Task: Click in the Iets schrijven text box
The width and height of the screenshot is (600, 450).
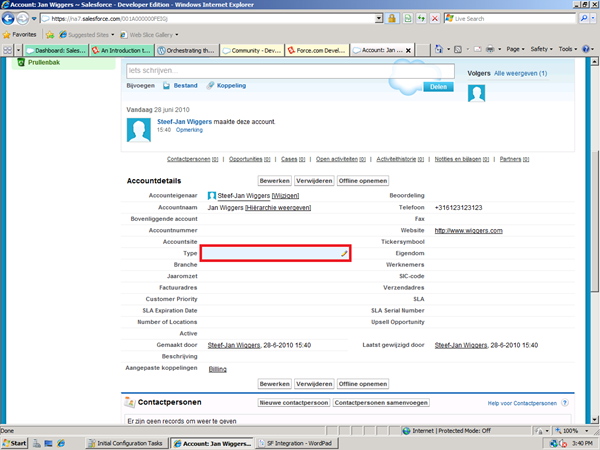Action: 290,71
